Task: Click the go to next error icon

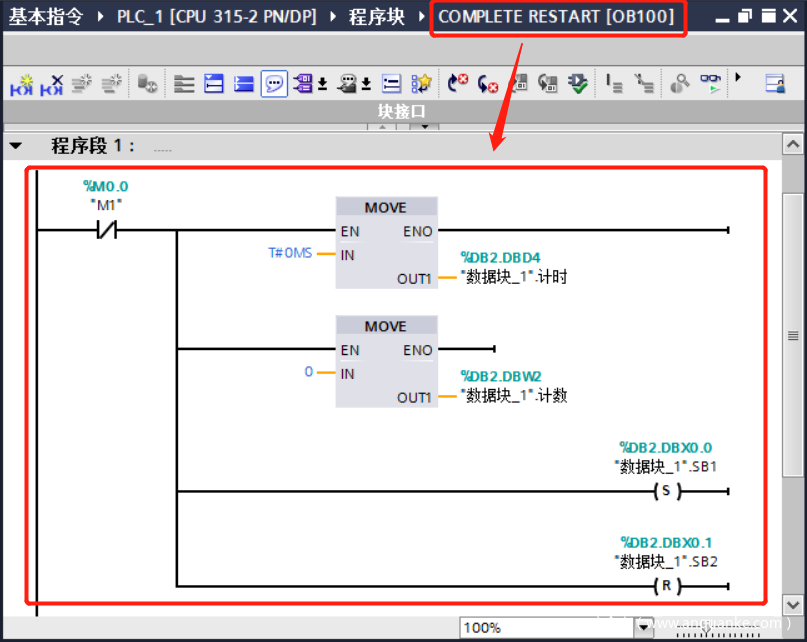Action: tap(488, 84)
